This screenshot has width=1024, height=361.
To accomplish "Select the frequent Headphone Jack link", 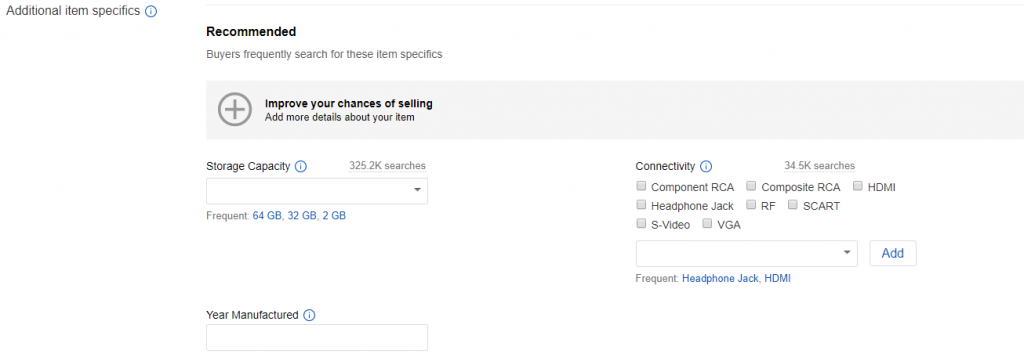I will click(720, 278).
